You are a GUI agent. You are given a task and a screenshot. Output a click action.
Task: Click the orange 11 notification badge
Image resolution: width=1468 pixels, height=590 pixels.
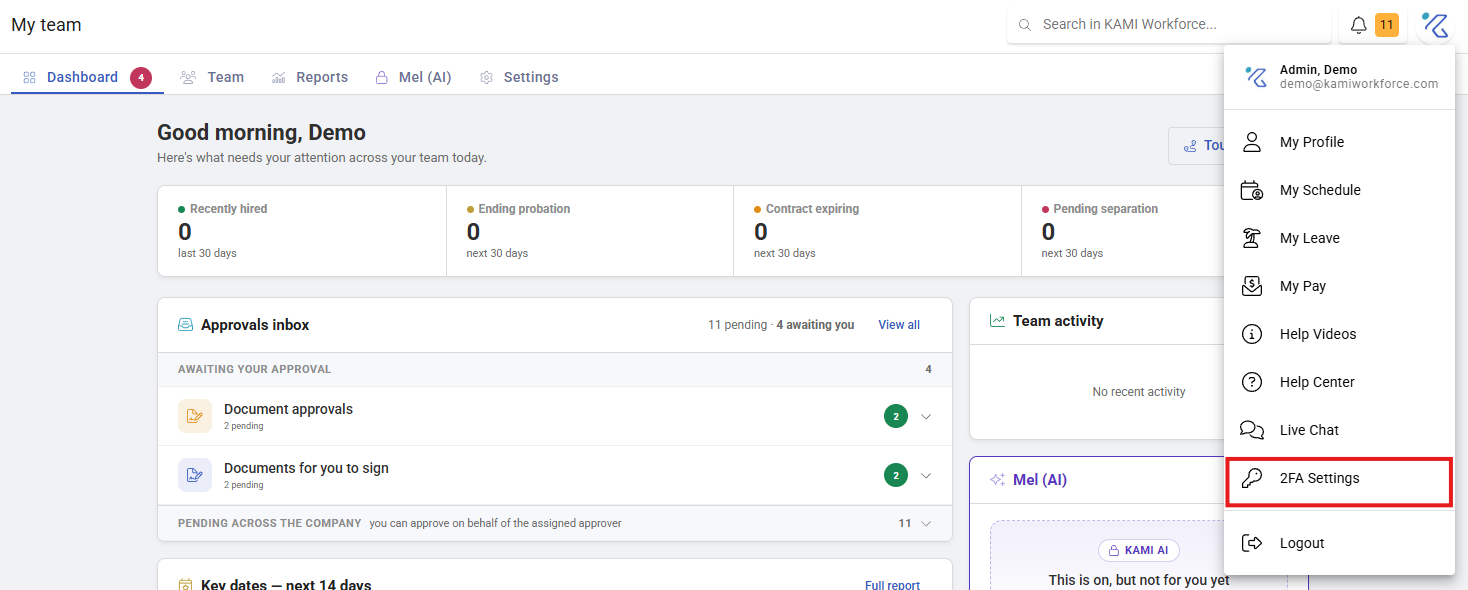[1387, 25]
